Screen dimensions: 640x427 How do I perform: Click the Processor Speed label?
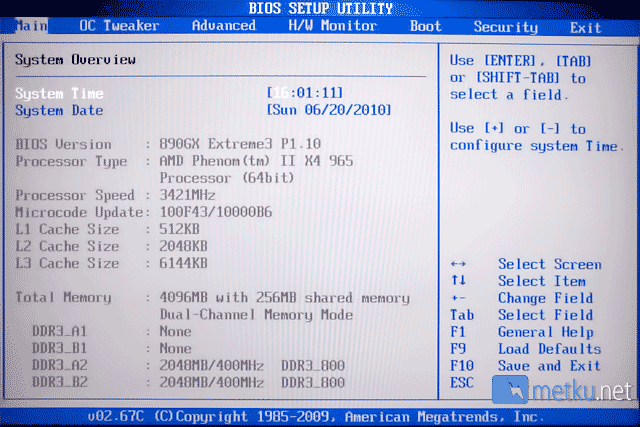(75, 196)
